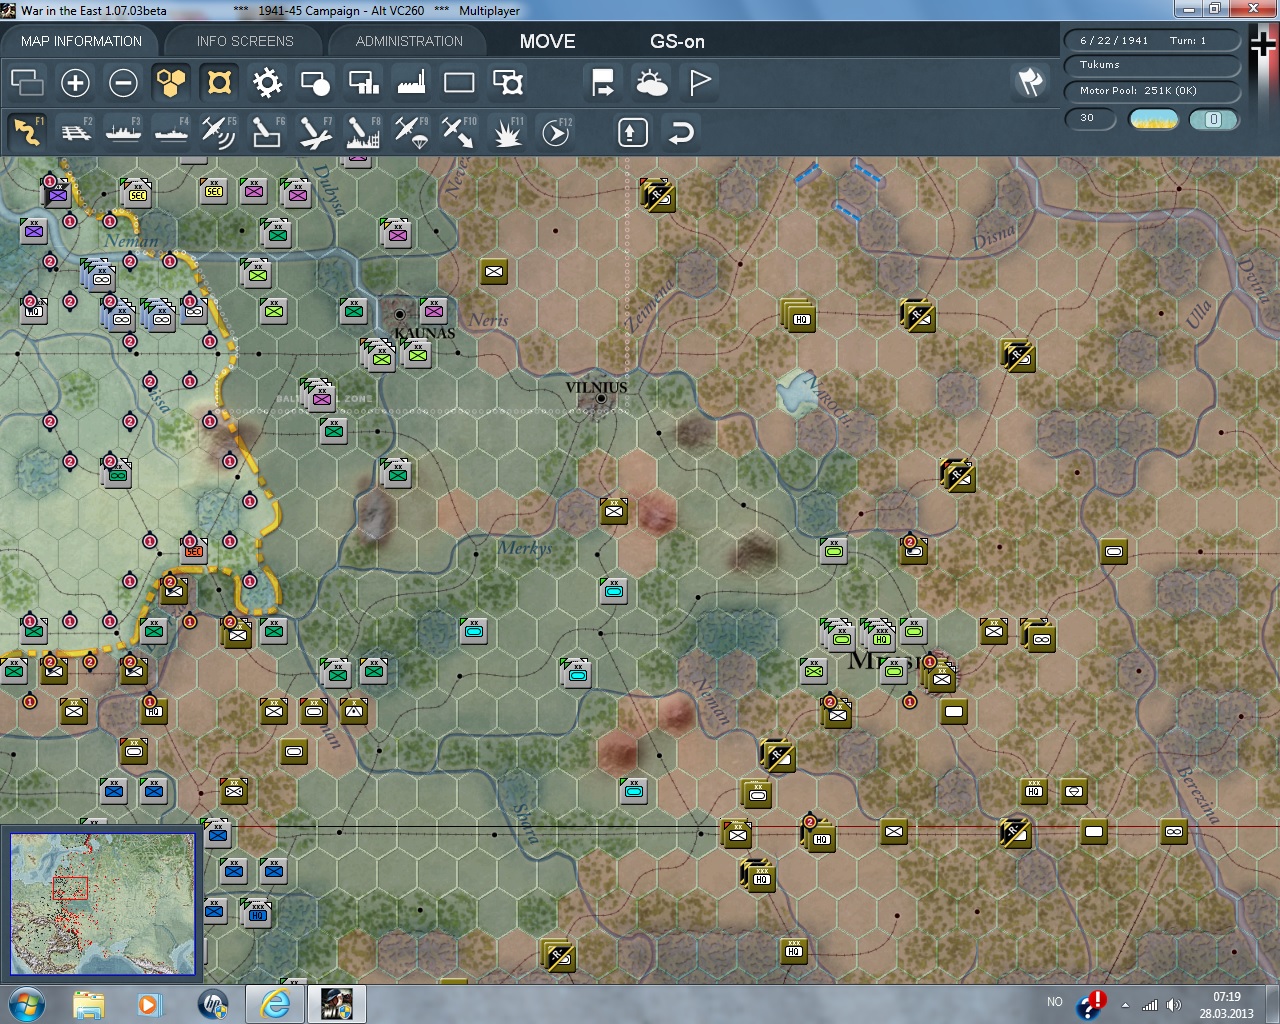Toggle the enemy hexes highlight icon

pos(219,82)
